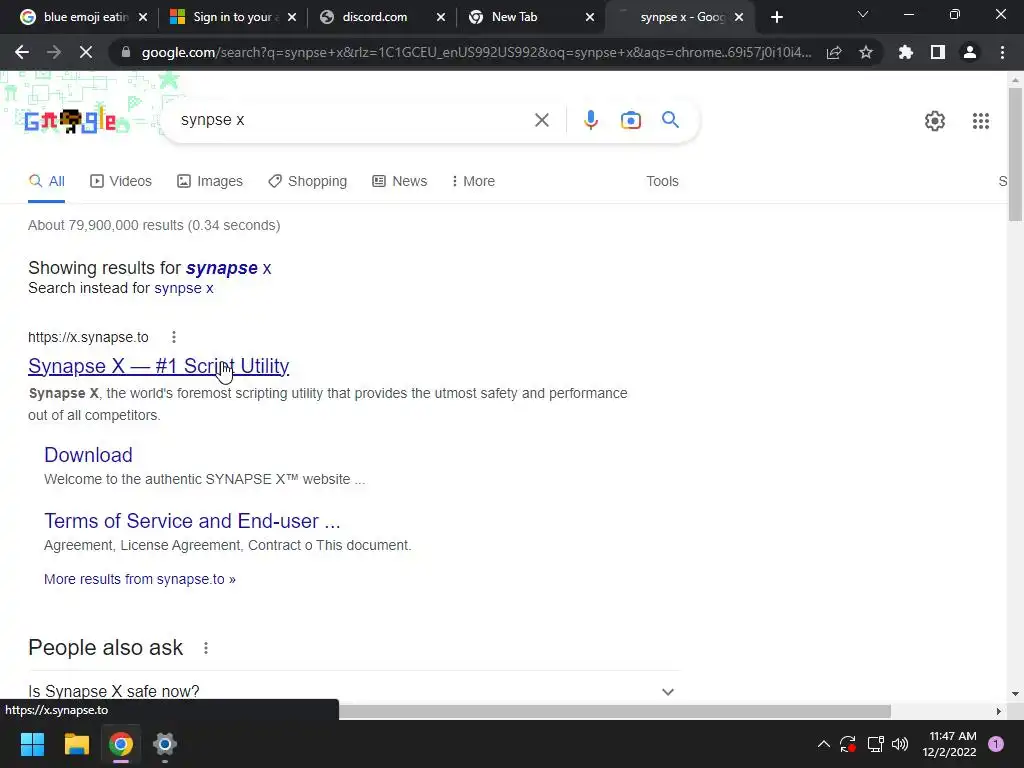
Task: Open People also ask options menu
Action: click(206, 648)
